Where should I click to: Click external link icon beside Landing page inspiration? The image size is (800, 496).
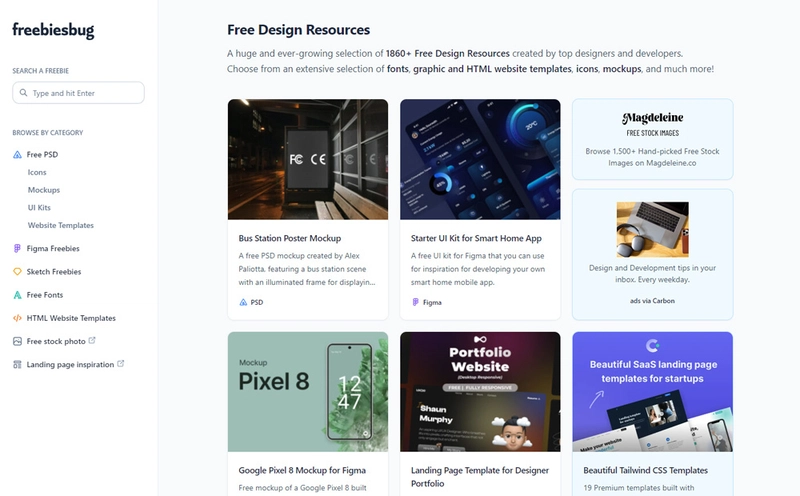point(120,364)
